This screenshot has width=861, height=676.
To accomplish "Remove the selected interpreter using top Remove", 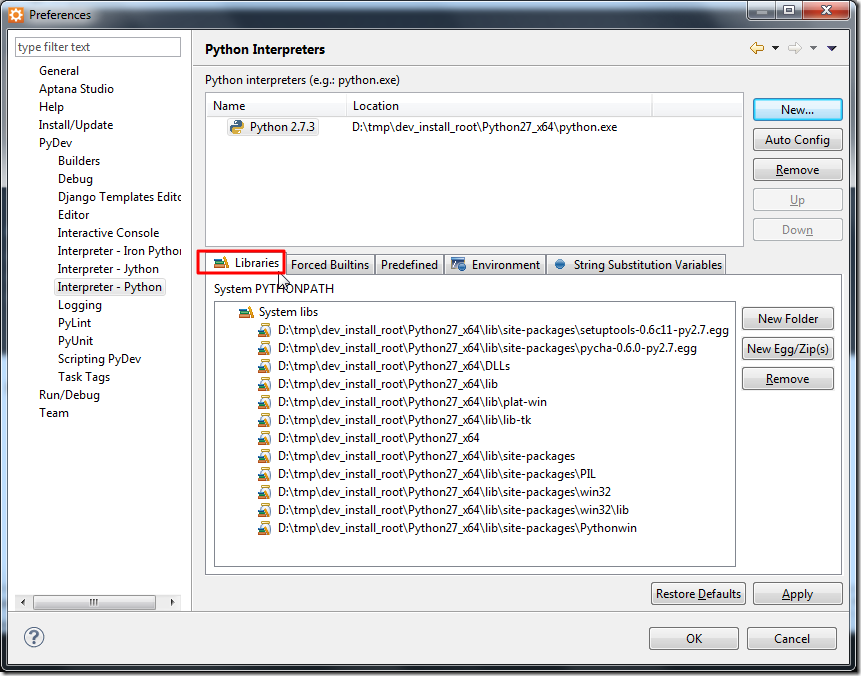I will pyautogui.click(x=797, y=170).
